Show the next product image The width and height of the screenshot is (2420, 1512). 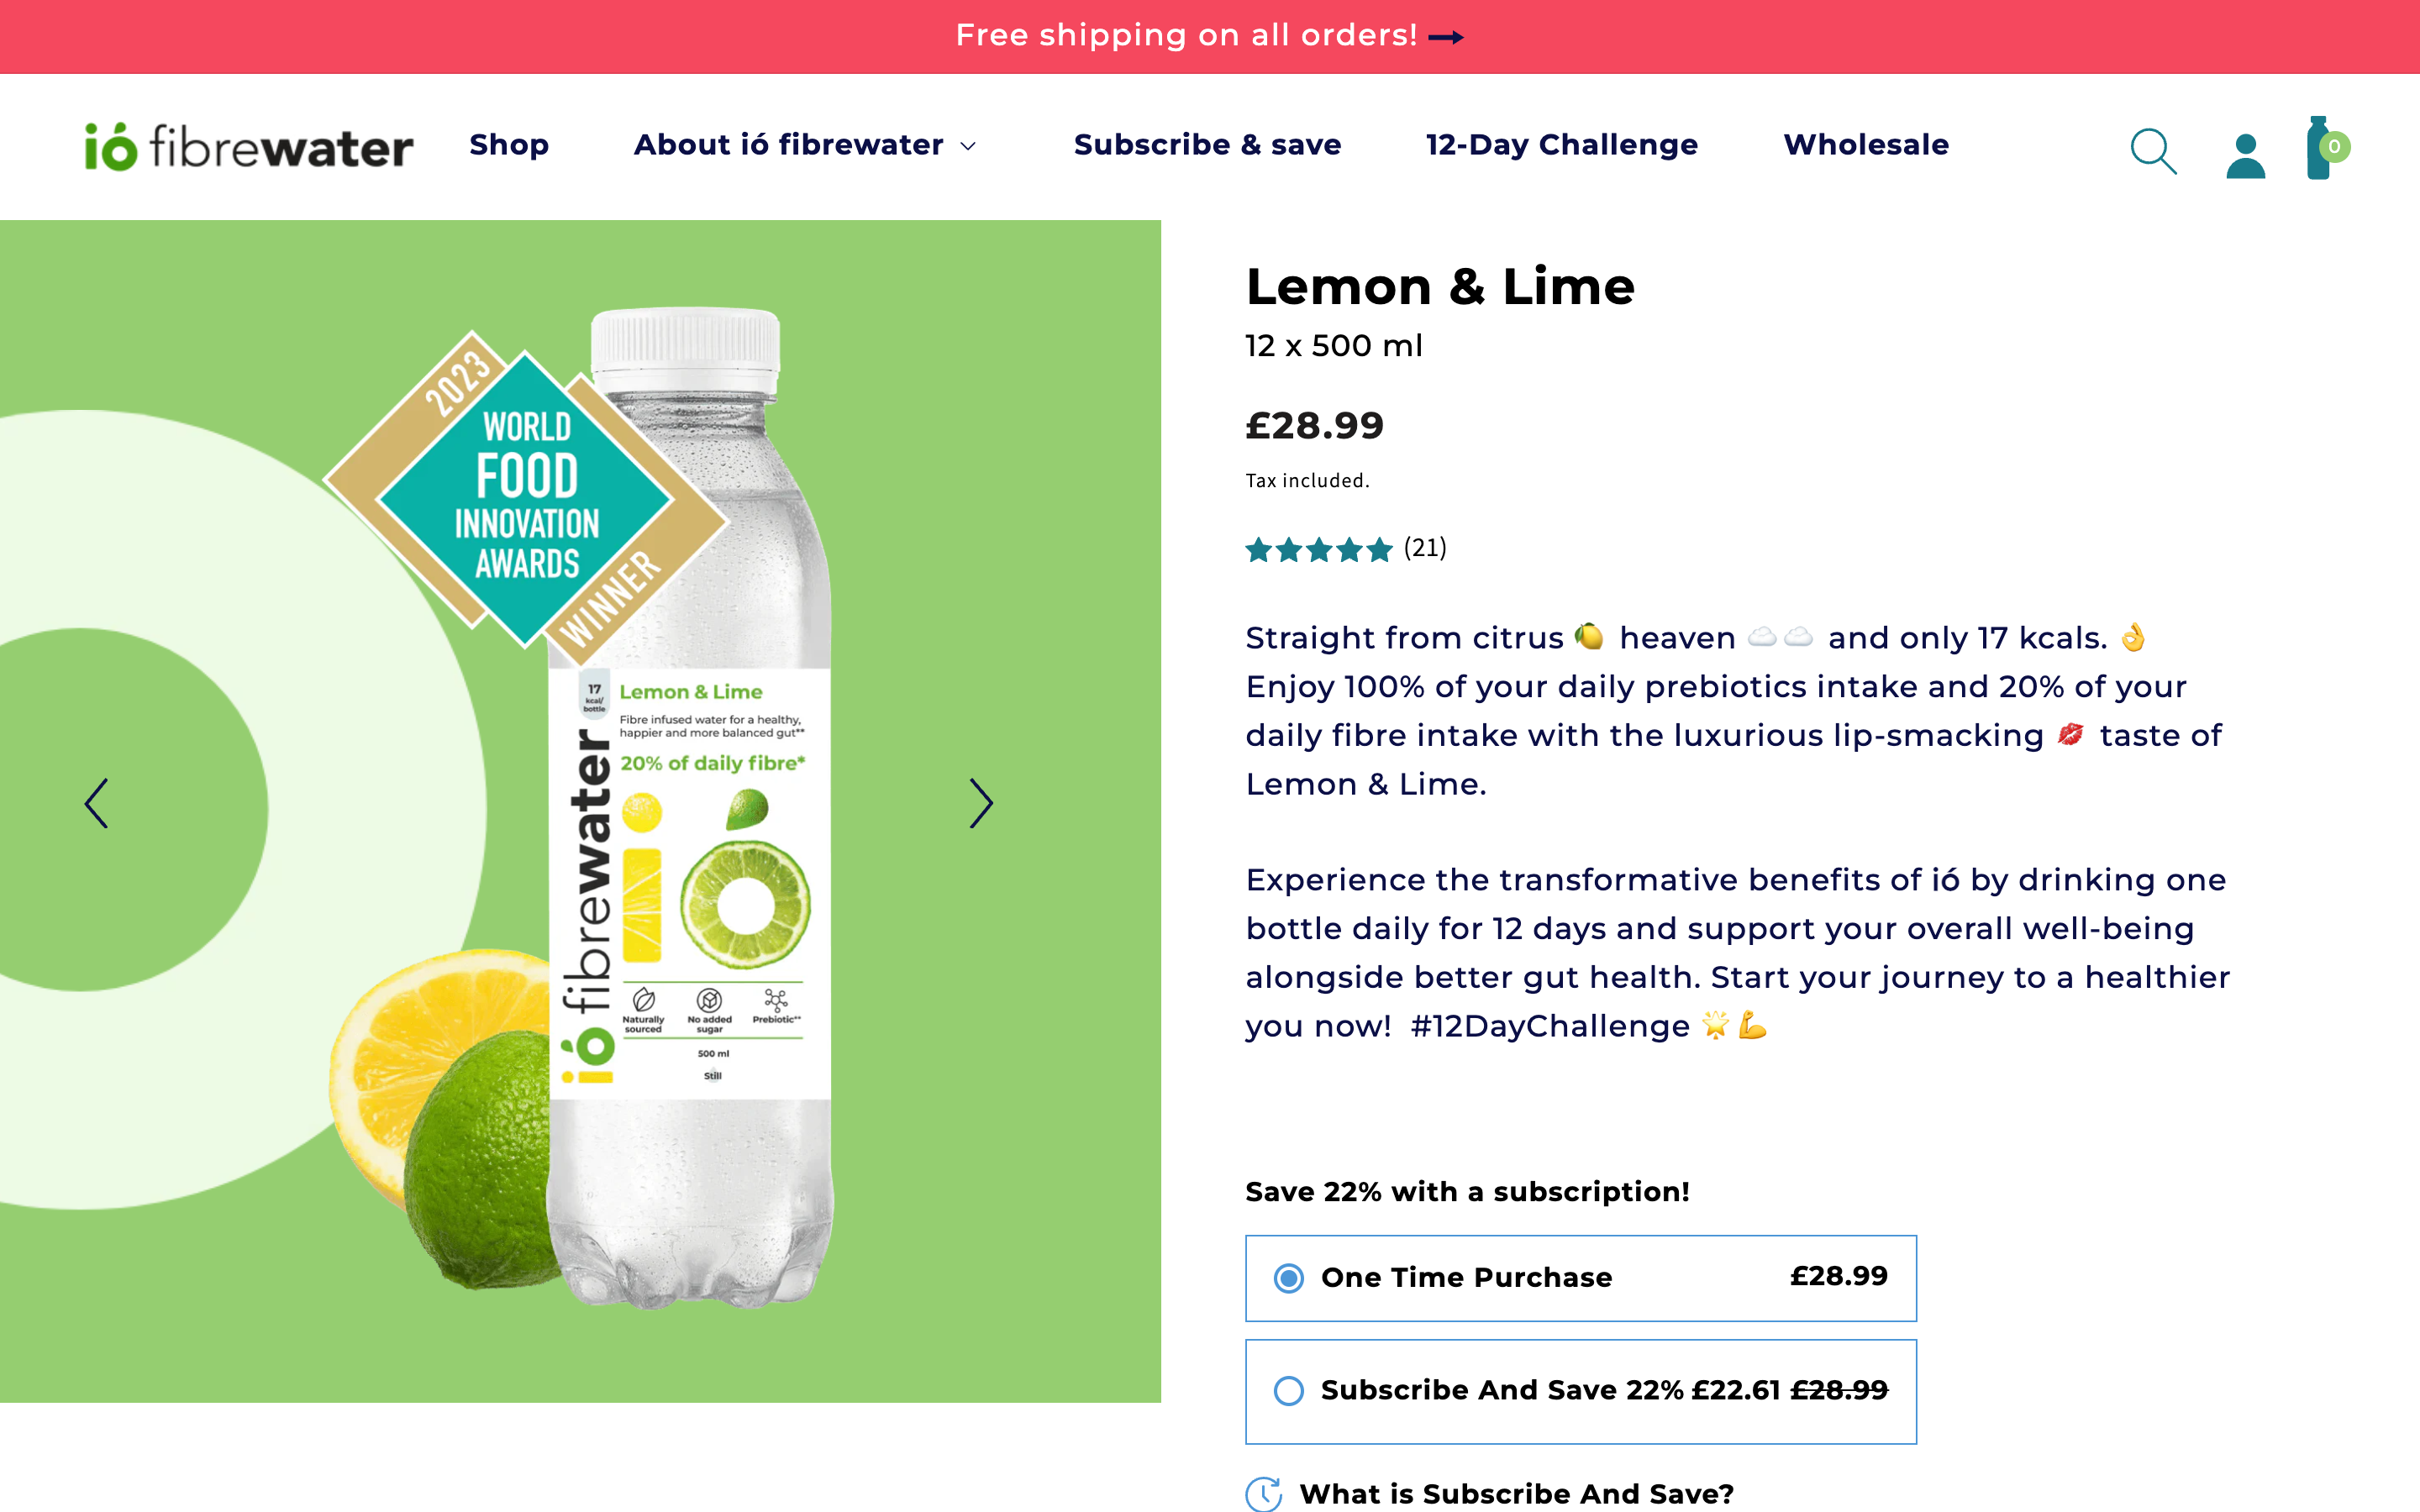981,803
